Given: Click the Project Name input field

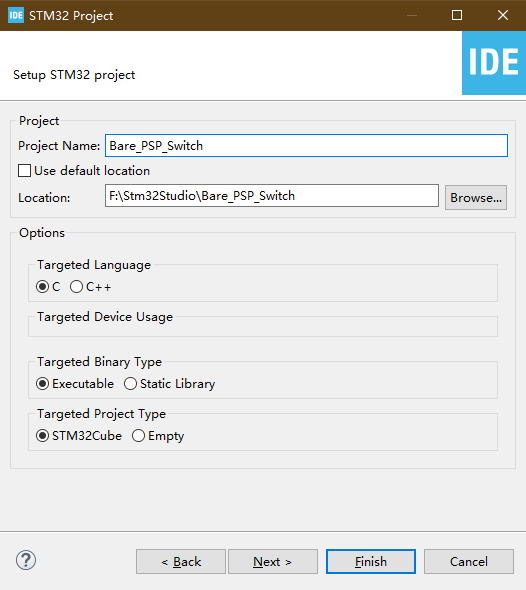Looking at the screenshot, I should (306, 146).
